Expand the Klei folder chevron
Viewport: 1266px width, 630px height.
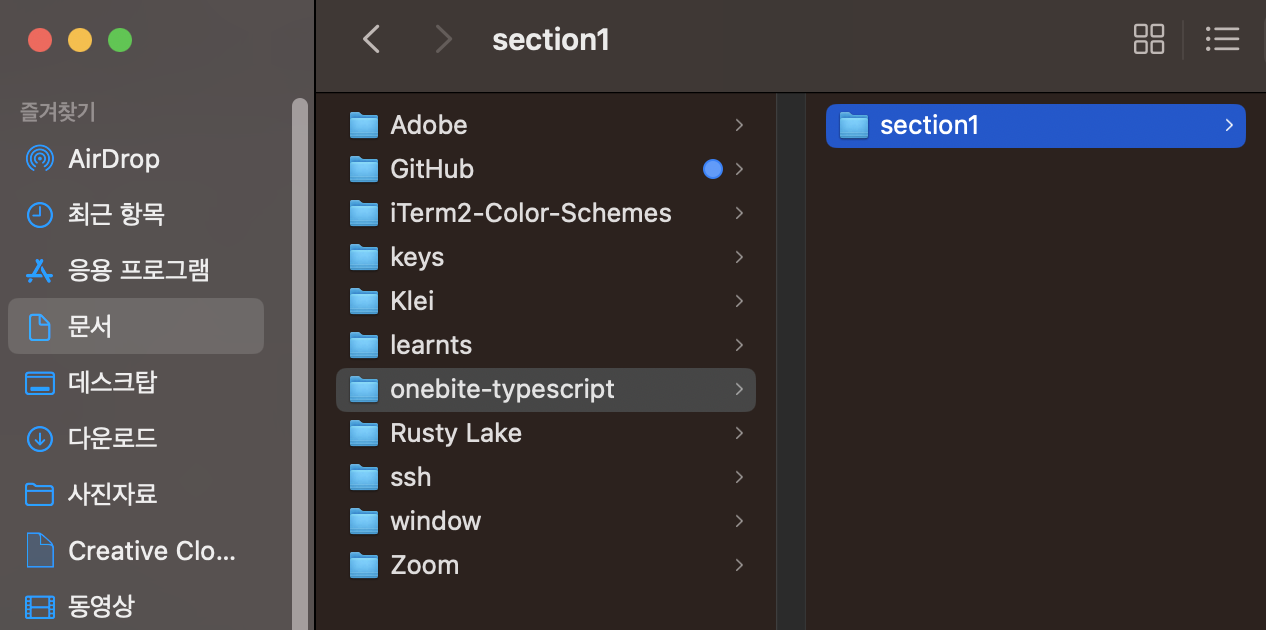(739, 301)
